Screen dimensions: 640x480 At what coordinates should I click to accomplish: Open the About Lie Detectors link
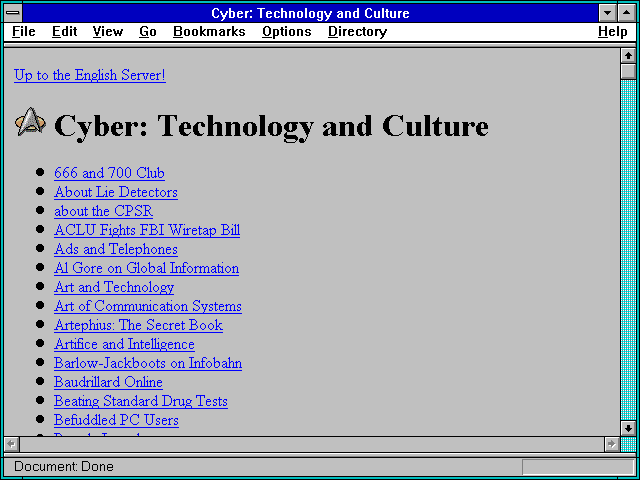(x=116, y=192)
